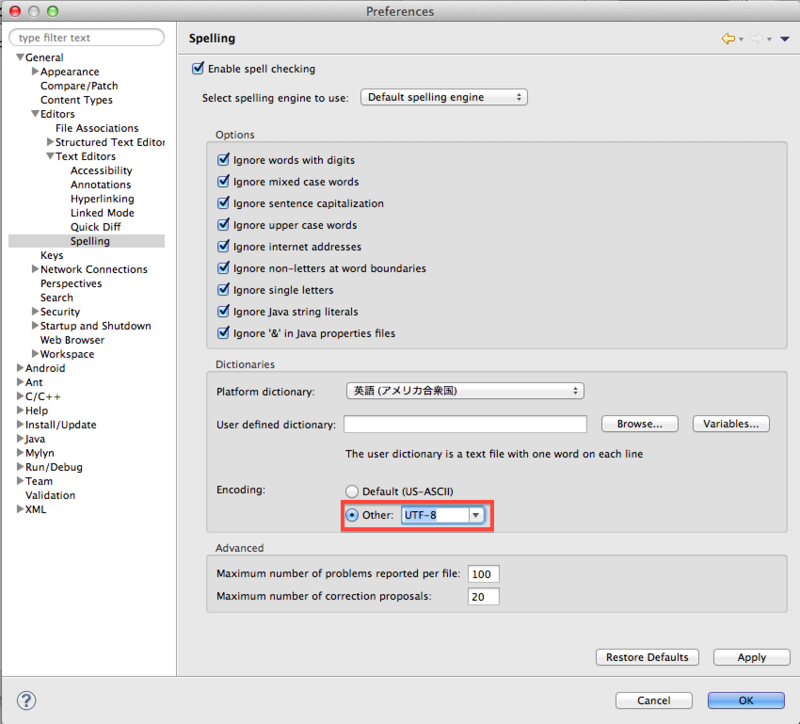The height and width of the screenshot is (724, 800).
Task: Expand the XML preferences node
Action: point(20,509)
